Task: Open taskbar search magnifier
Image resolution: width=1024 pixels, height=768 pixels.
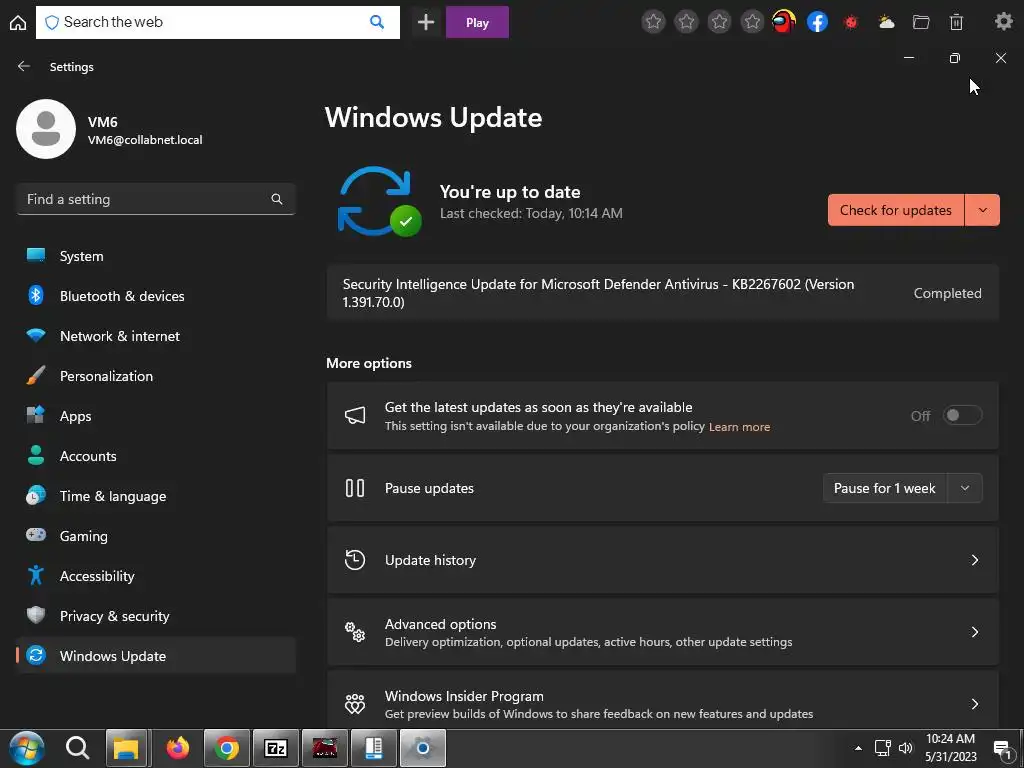Action: pyautogui.click(x=77, y=748)
